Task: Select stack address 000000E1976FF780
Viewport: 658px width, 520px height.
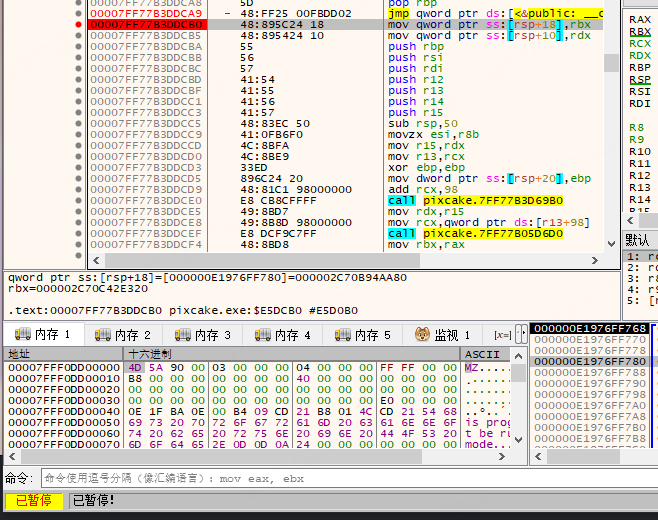Action: 590,361
